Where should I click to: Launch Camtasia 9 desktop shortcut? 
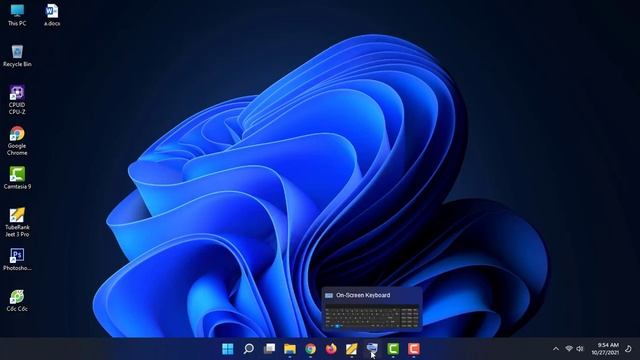pos(17,178)
